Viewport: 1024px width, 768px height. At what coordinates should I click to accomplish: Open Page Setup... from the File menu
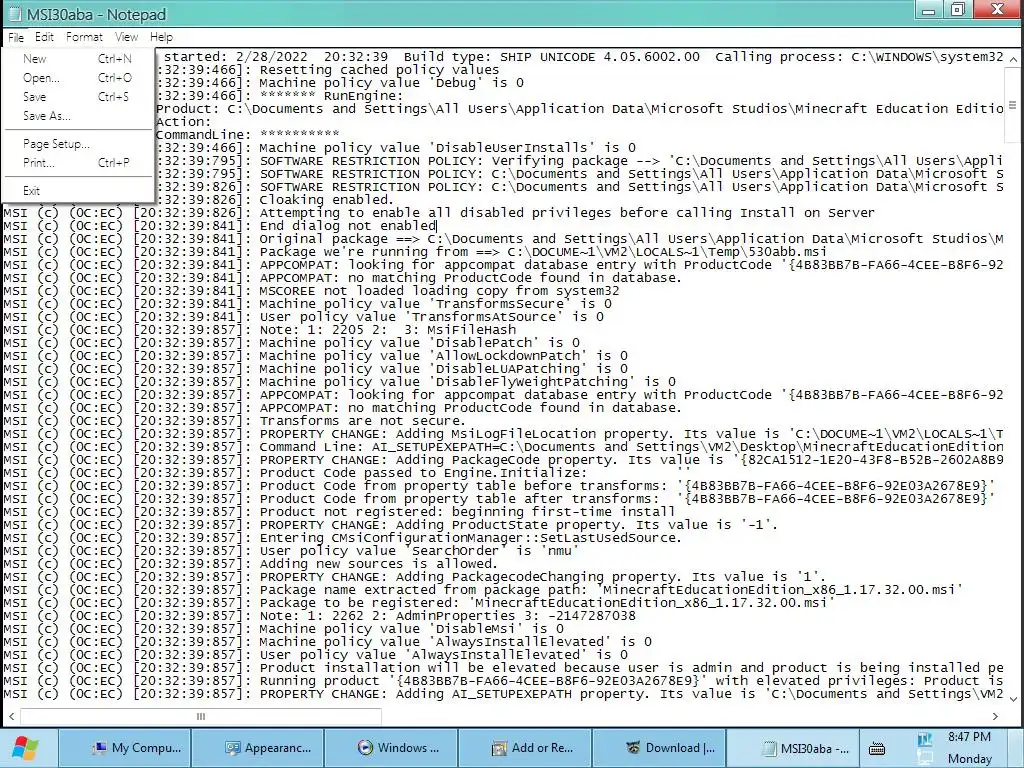(x=78, y=144)
